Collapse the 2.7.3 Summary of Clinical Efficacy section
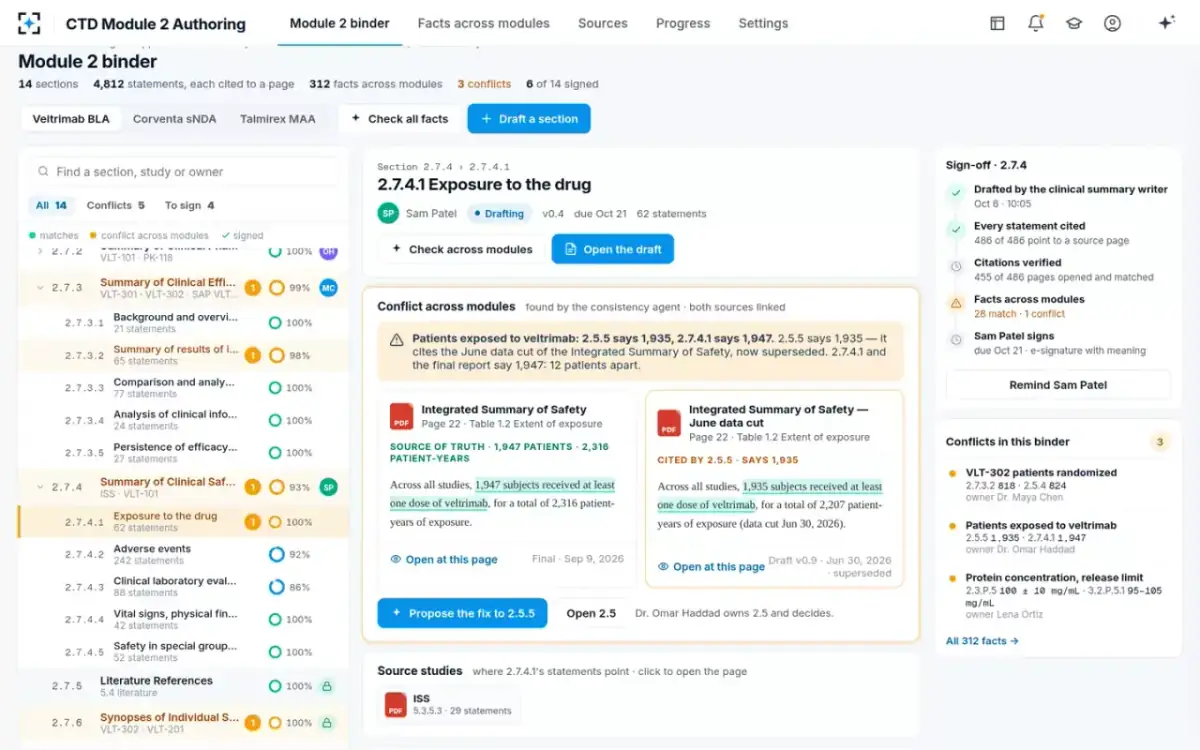1200x750 pixels. click(x=40, y=288)
